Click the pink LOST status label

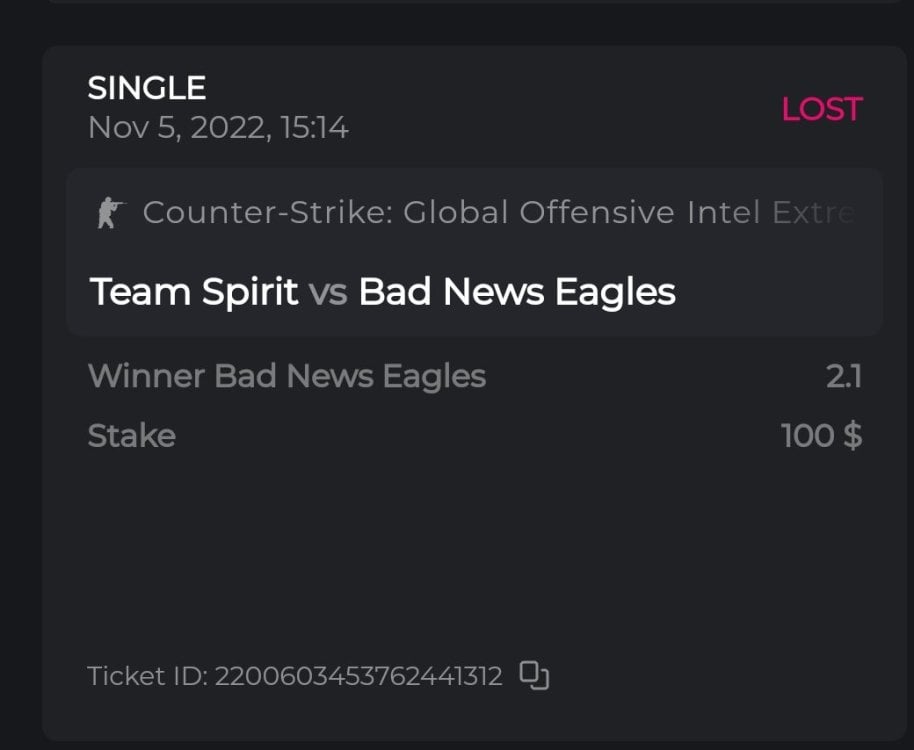[x=821, y=109]
